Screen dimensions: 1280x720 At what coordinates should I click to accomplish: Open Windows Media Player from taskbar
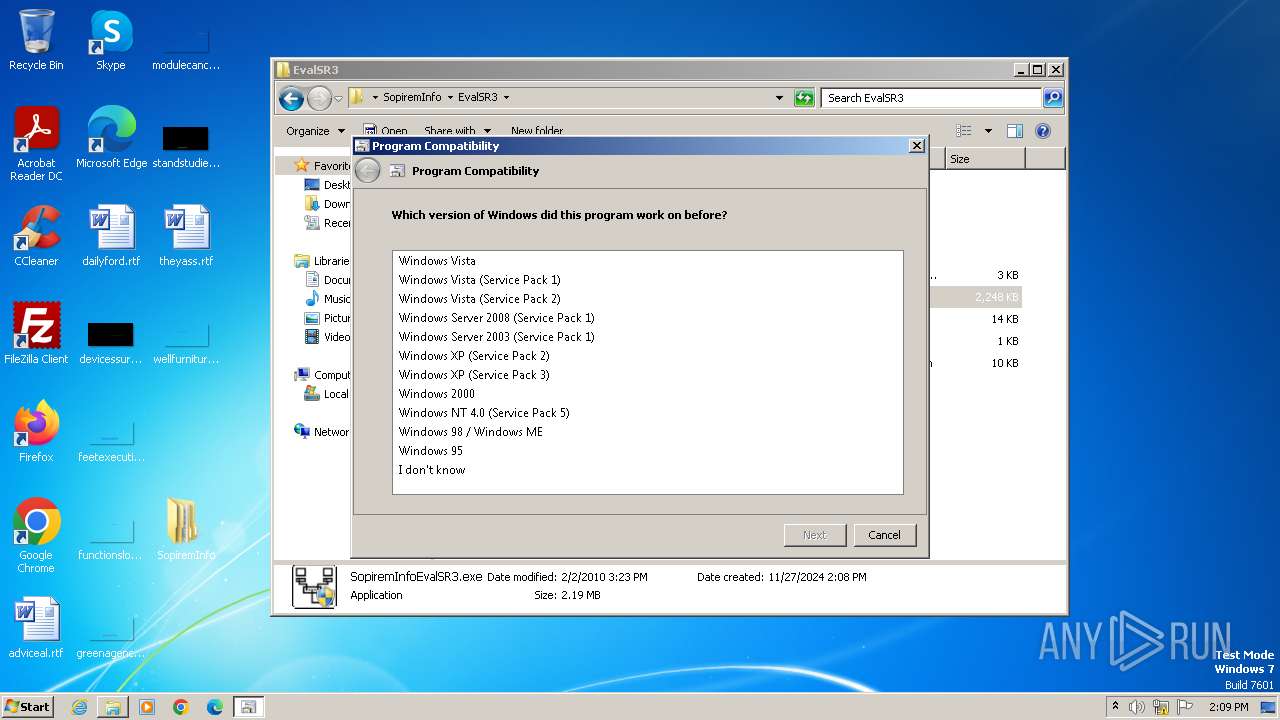coord(147,707)
